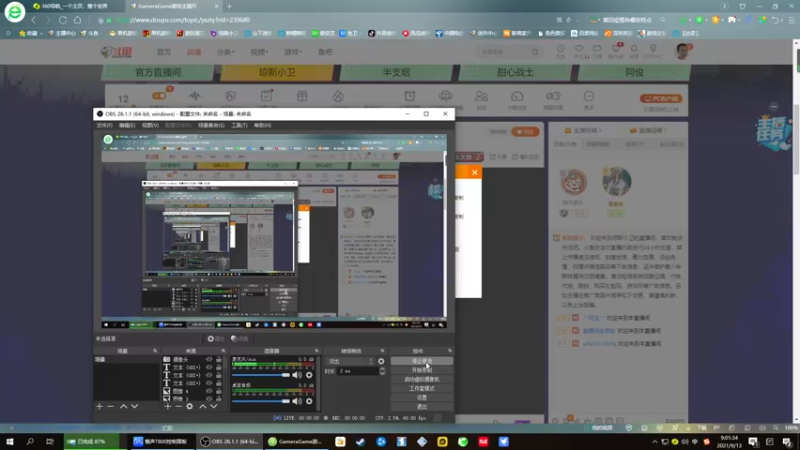This screenshot has width=800, height=450.
Task: Click 停止推流 button in OBS controls
Action: pyautogui.click(x=421, y=361)
